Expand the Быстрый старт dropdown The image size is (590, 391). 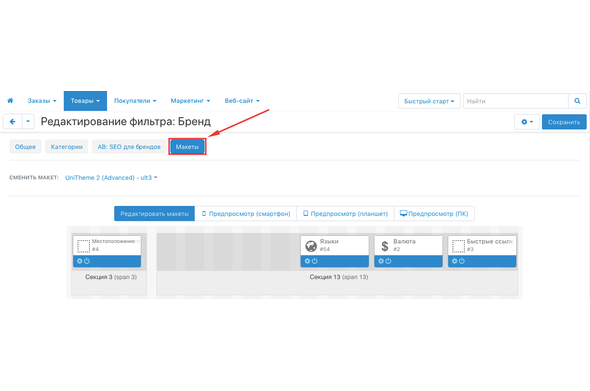coord(429,101)
